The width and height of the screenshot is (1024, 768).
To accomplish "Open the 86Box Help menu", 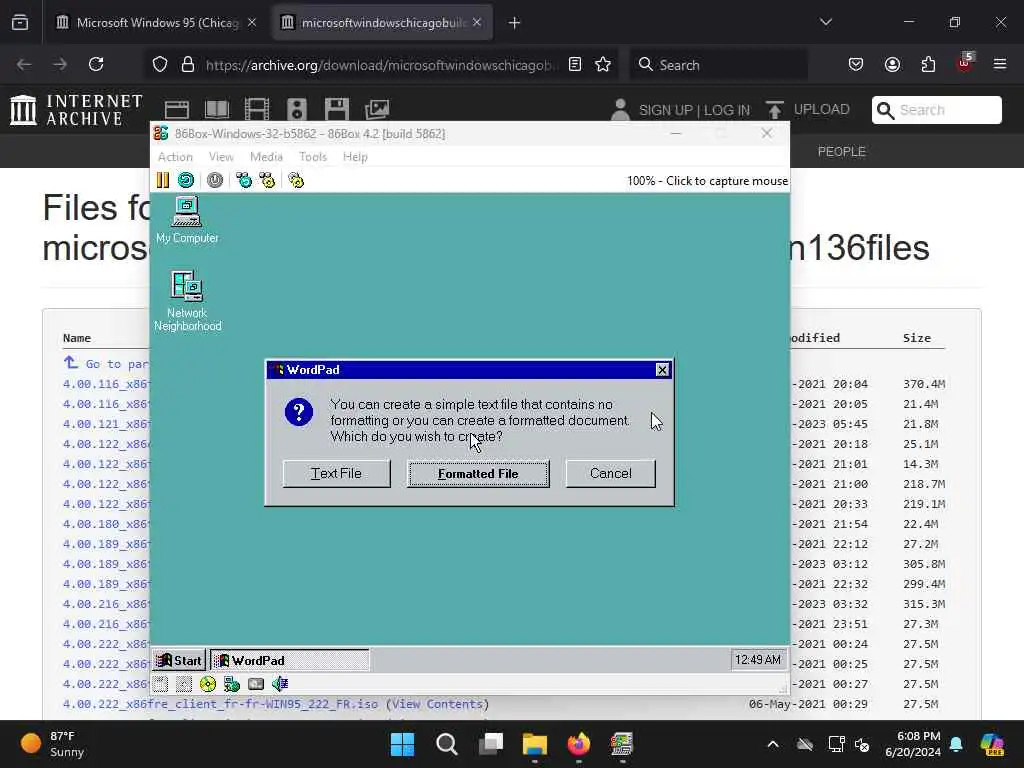I will 355,157.
